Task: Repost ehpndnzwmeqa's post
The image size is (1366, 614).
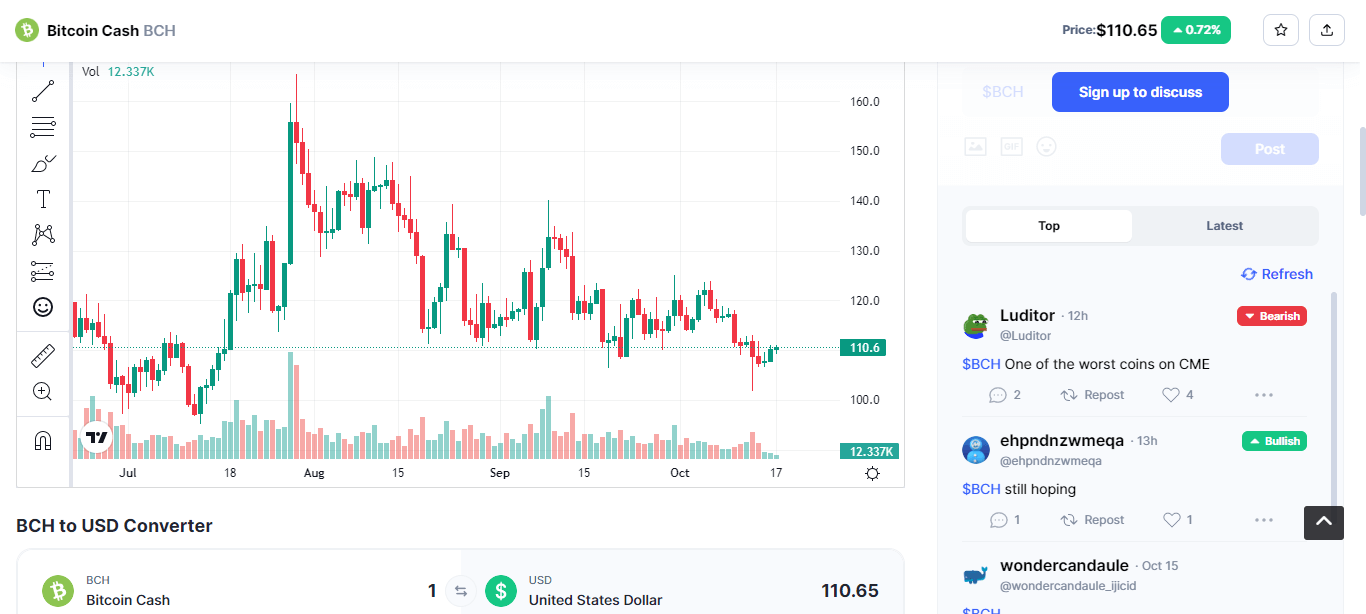Action: tap(1092, 520)
